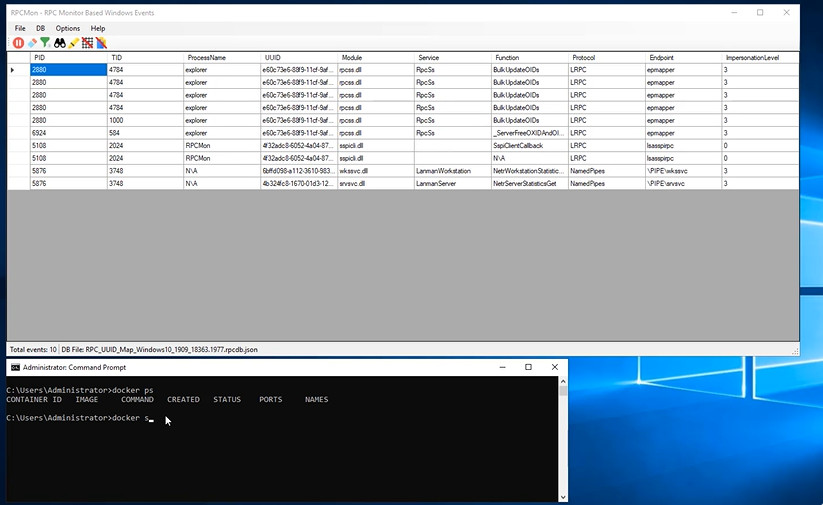Sort by the UUID column header
This screenshot has width=823, height=505.
[x=299, y=58]
